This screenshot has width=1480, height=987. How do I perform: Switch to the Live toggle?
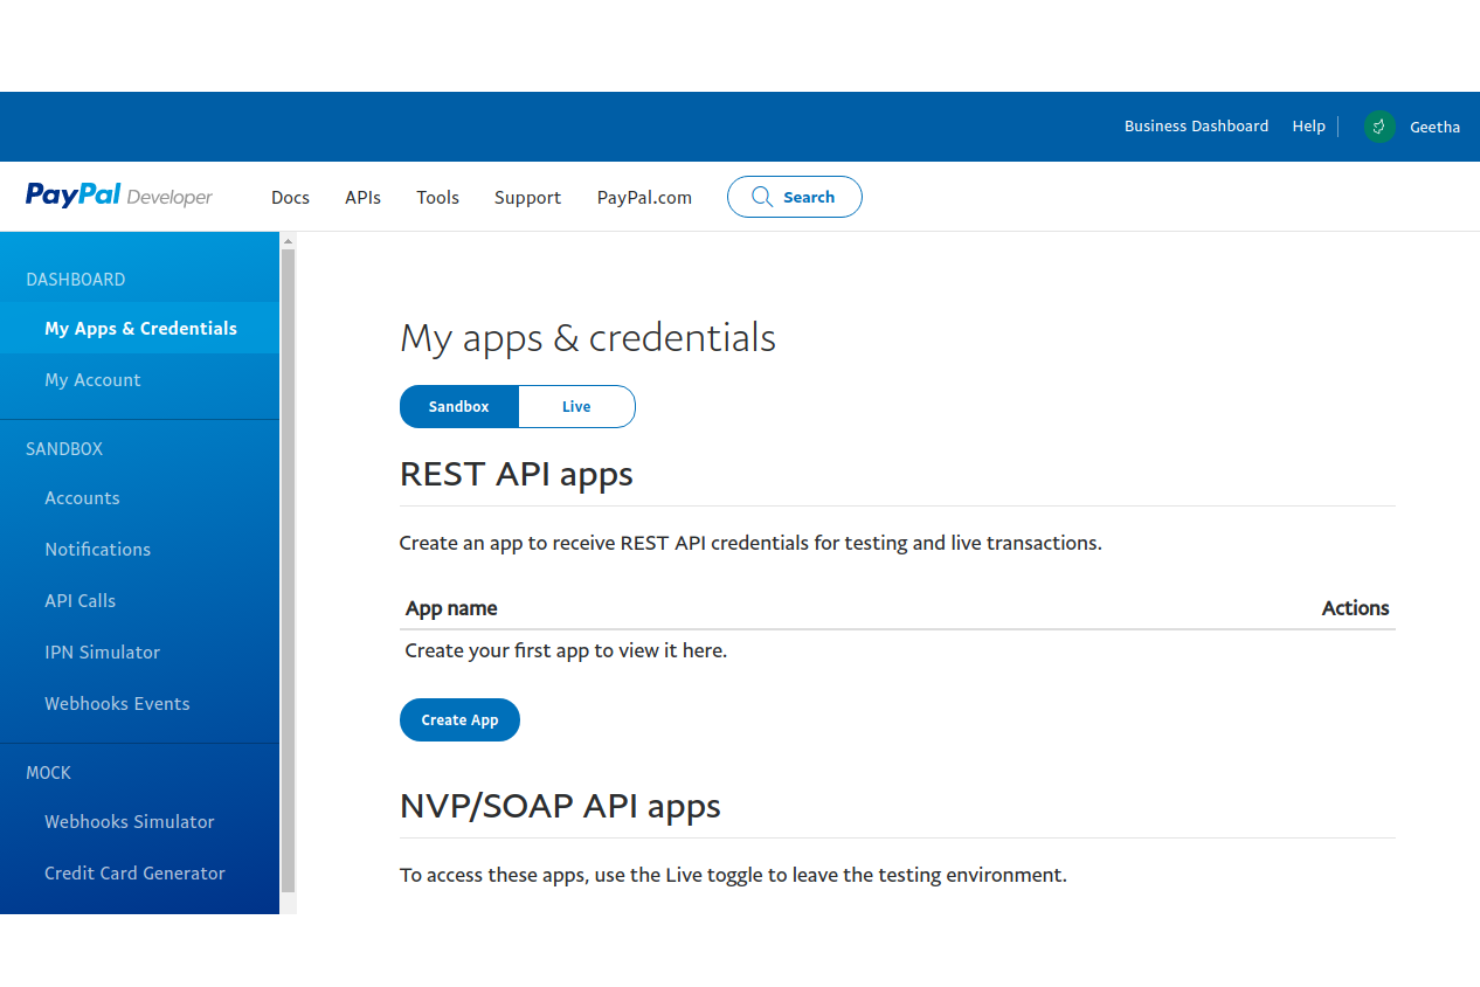(576, 407)
